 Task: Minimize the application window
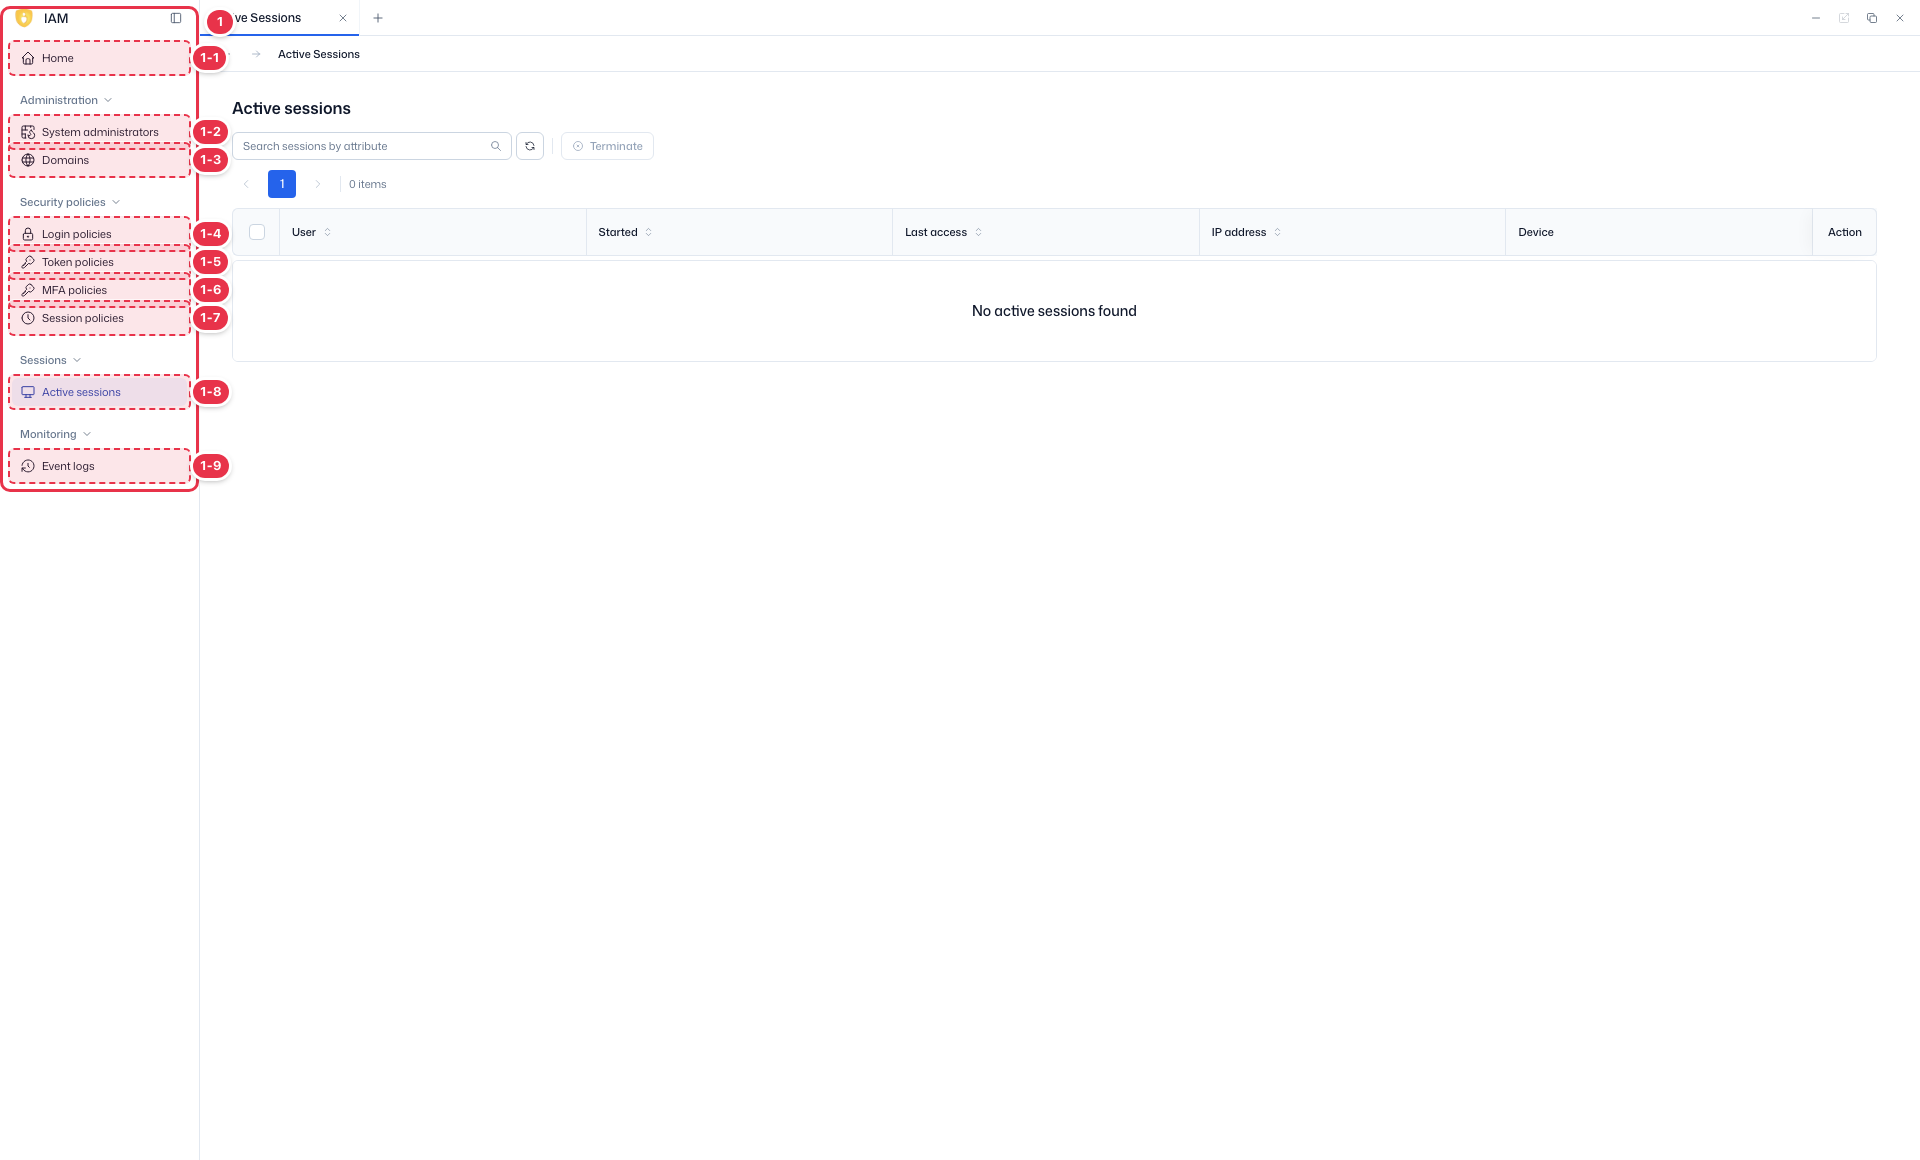coord(1816,18)
